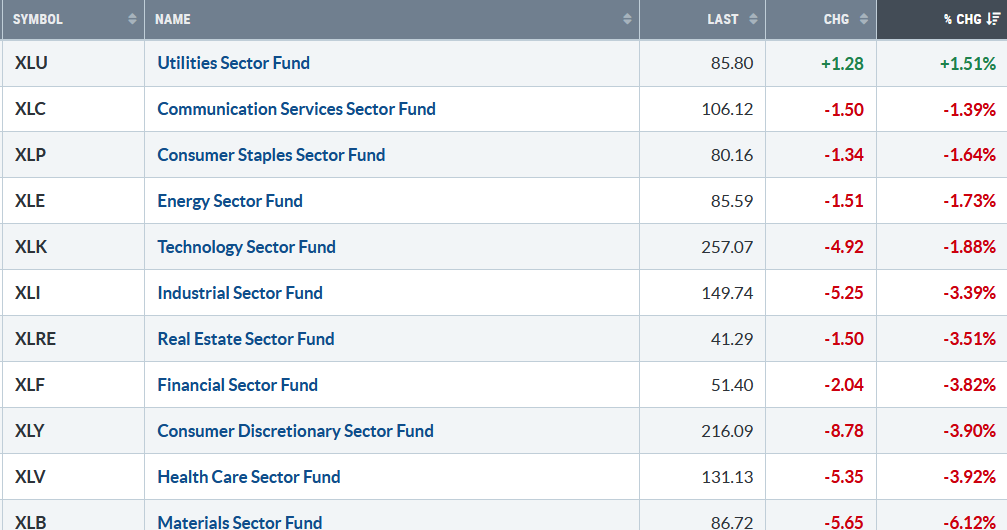Open the Energy Sector Fund link
1007x530 pixels.
click(230, 201)
